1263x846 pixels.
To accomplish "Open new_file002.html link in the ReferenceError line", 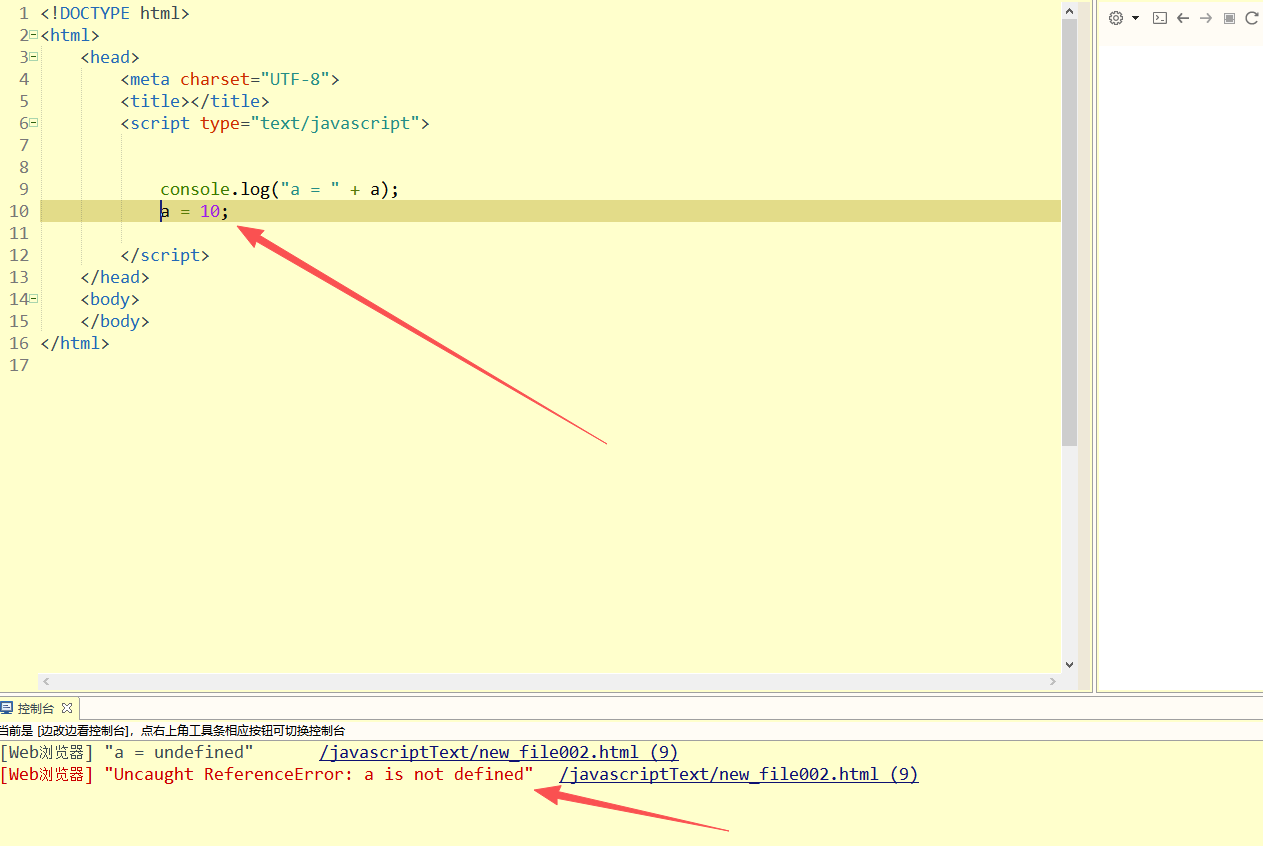I will [738, 774].
